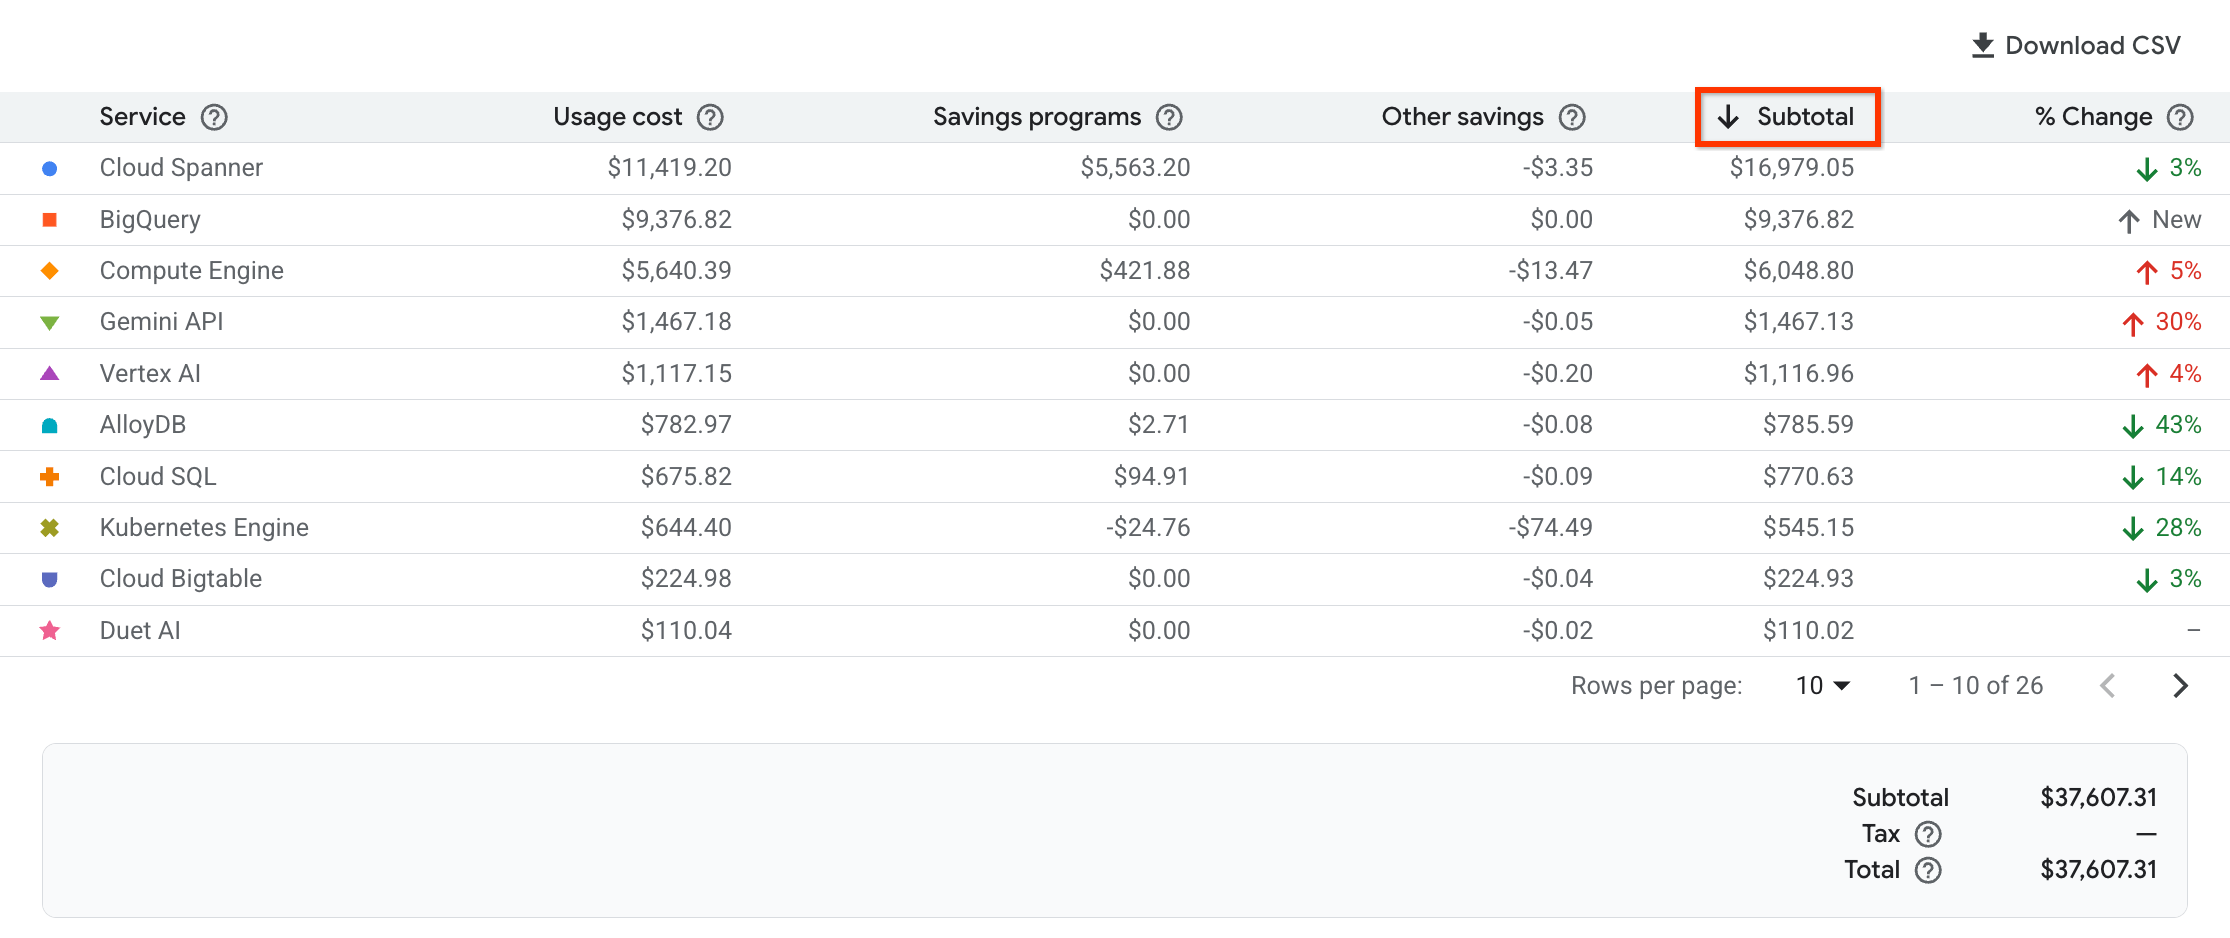The image size is (2230, 938).
Task: Sort the table by the Other savings column
Action: pyautogui.click(x=1462, y=117)
